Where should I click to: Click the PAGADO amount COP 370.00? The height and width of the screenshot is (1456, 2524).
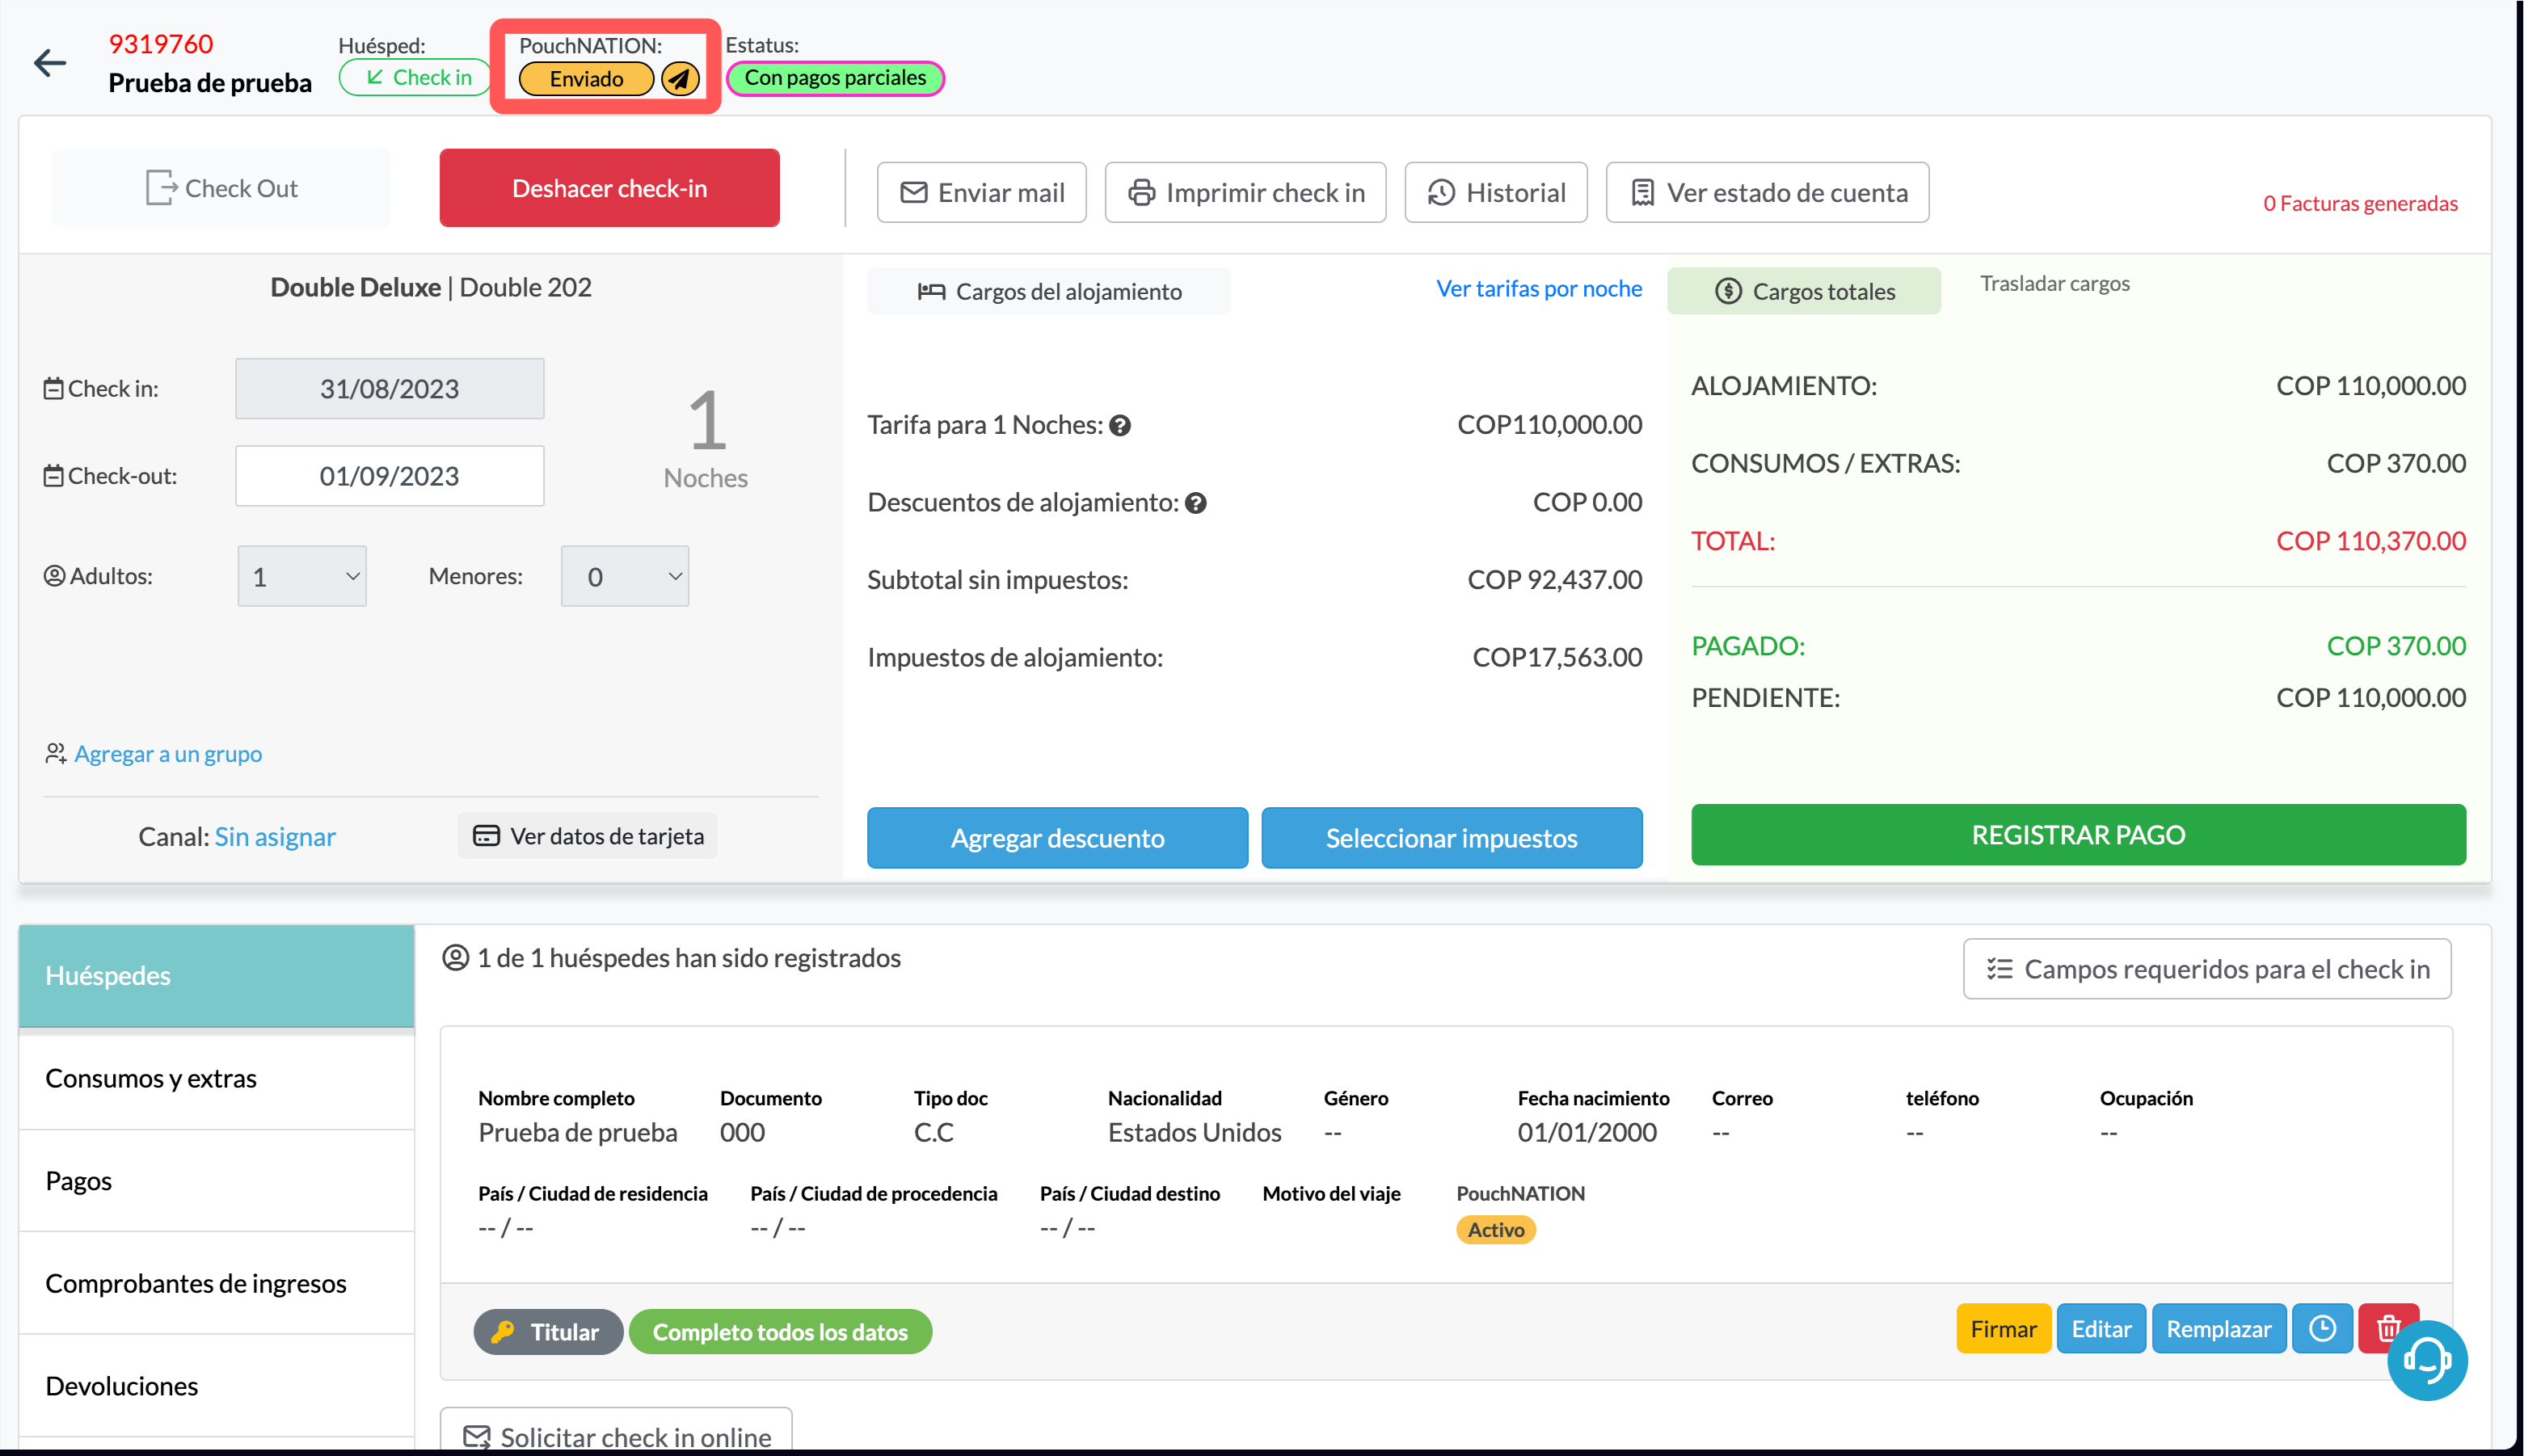tap(2396, 645)
